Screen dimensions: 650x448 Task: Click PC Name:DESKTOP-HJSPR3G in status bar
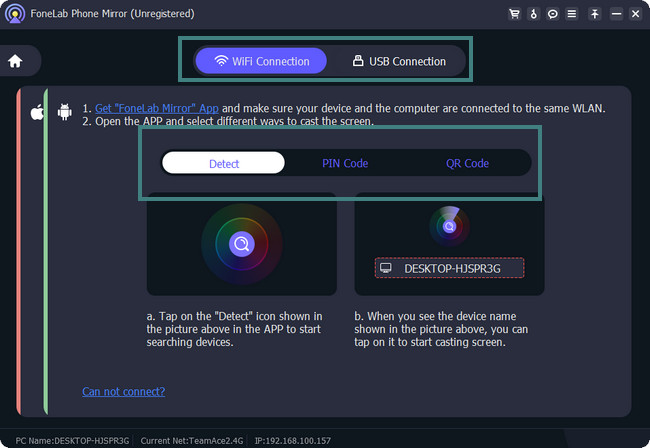coord(72,441)
